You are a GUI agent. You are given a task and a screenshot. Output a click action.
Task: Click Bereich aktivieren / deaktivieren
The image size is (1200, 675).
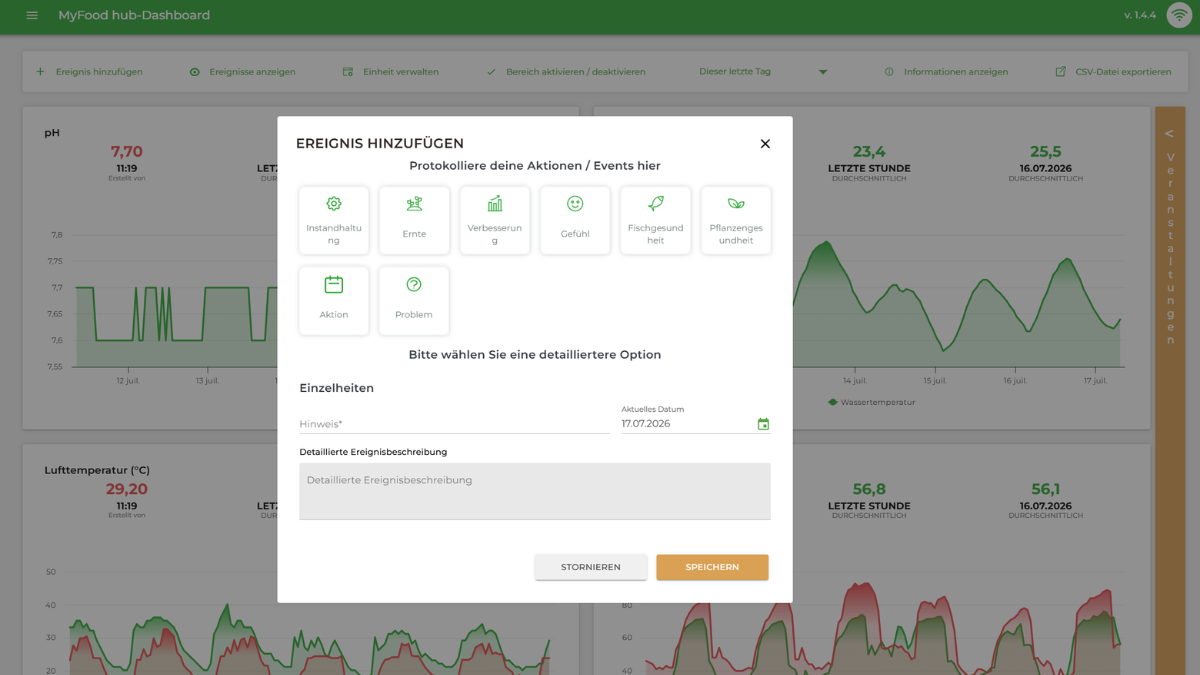576,72
